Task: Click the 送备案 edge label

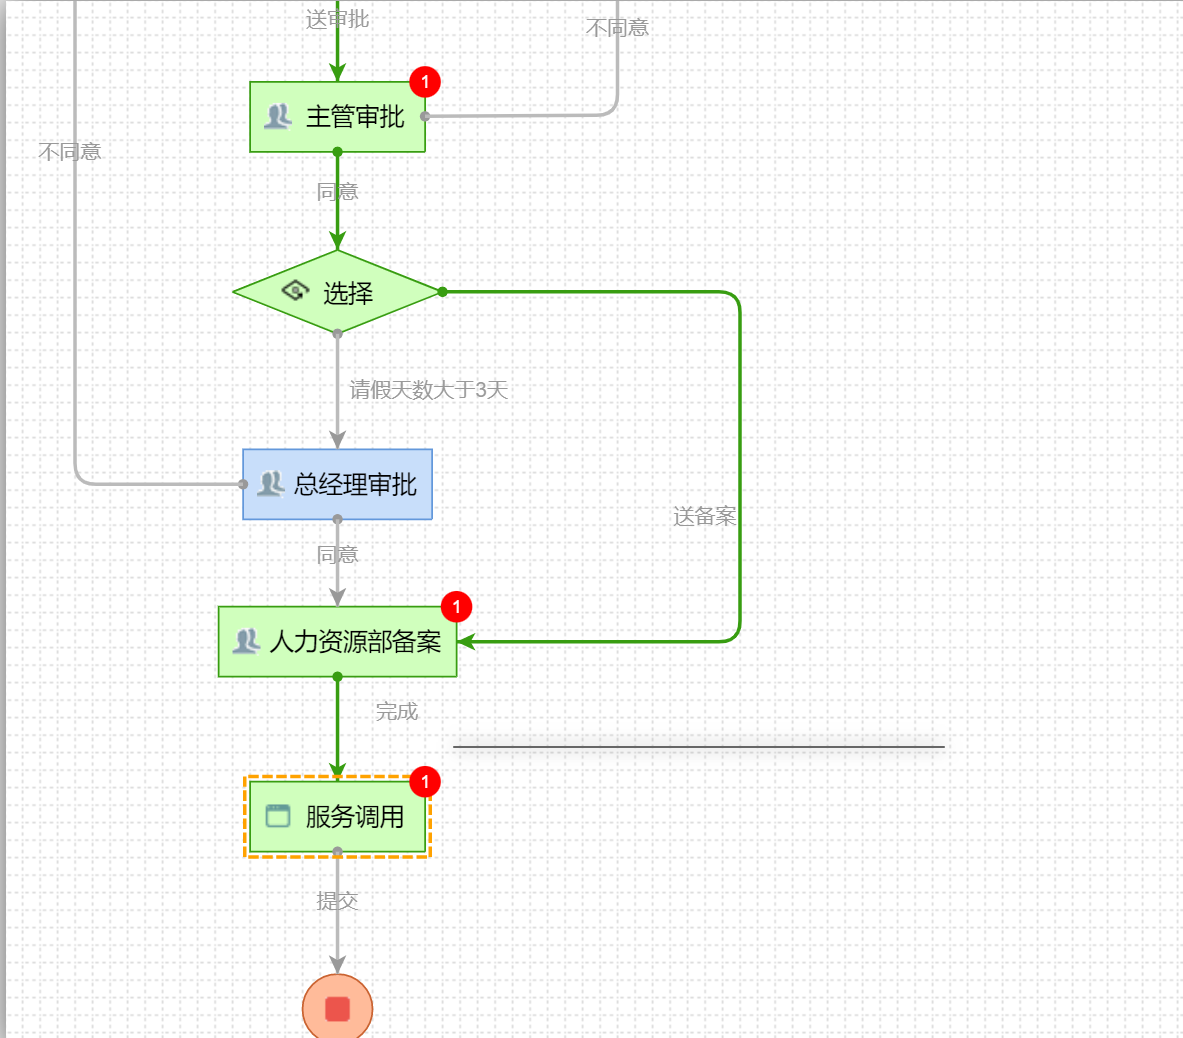Action: tap(704, 517)
